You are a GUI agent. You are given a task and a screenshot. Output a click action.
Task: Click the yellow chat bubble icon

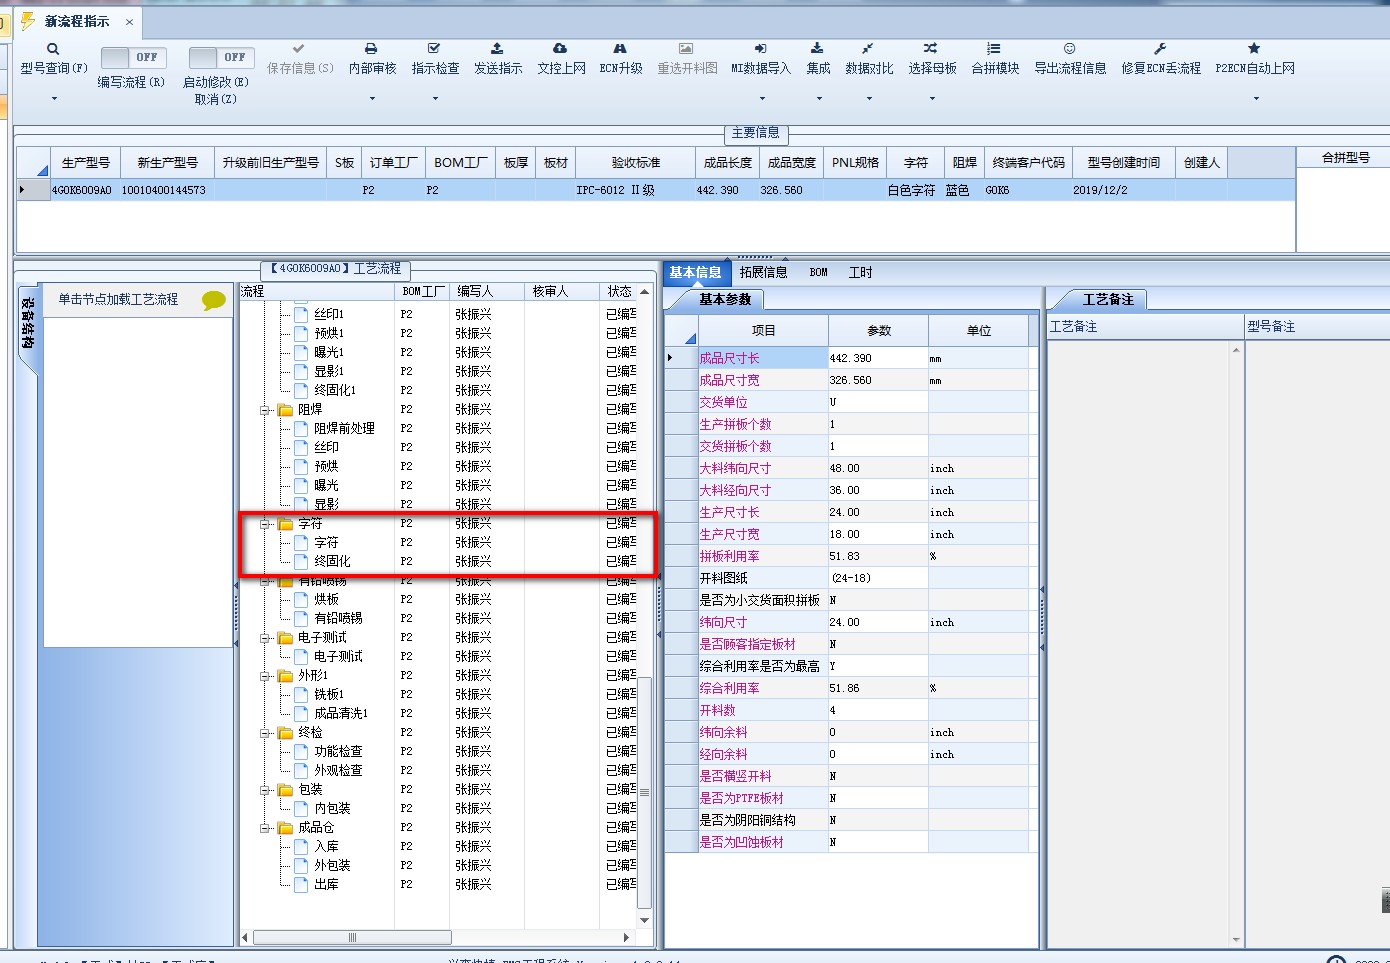(213, 300)
